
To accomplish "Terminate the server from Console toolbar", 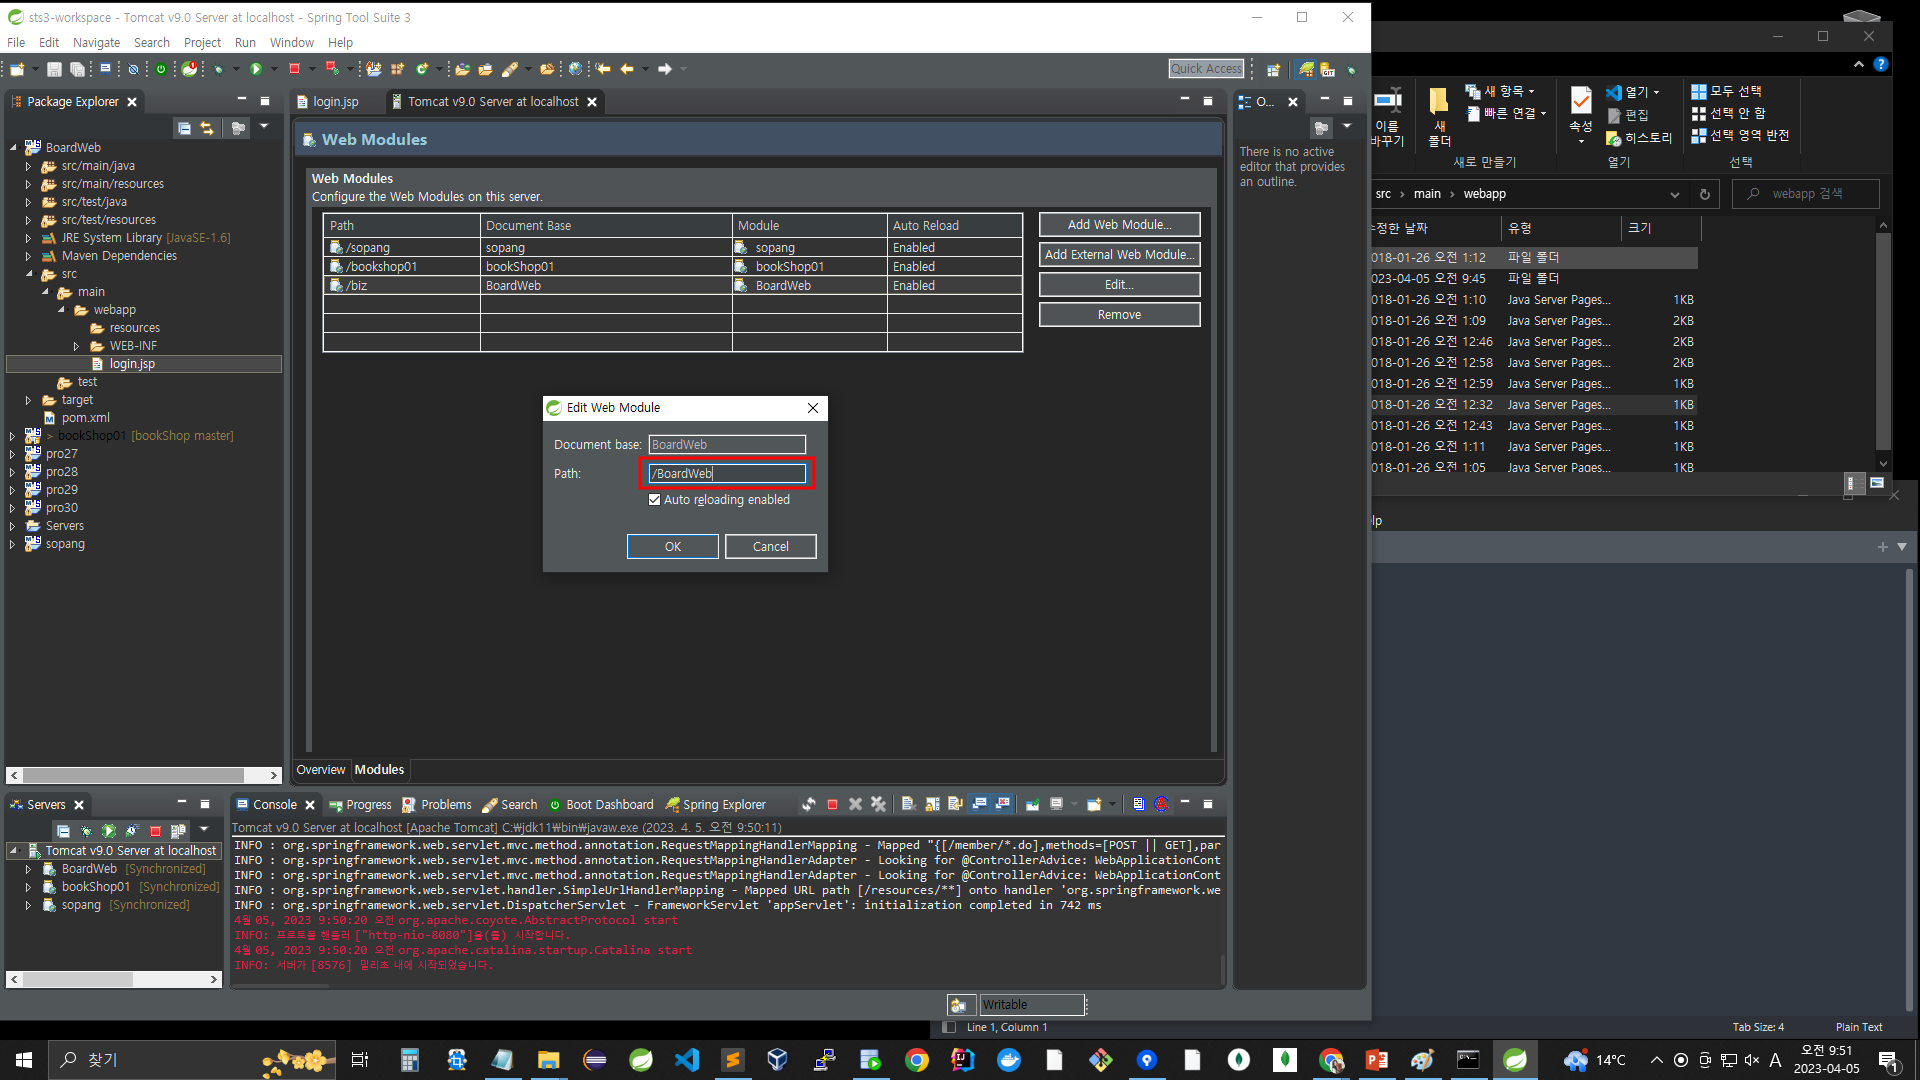I will tap(832, 804).
